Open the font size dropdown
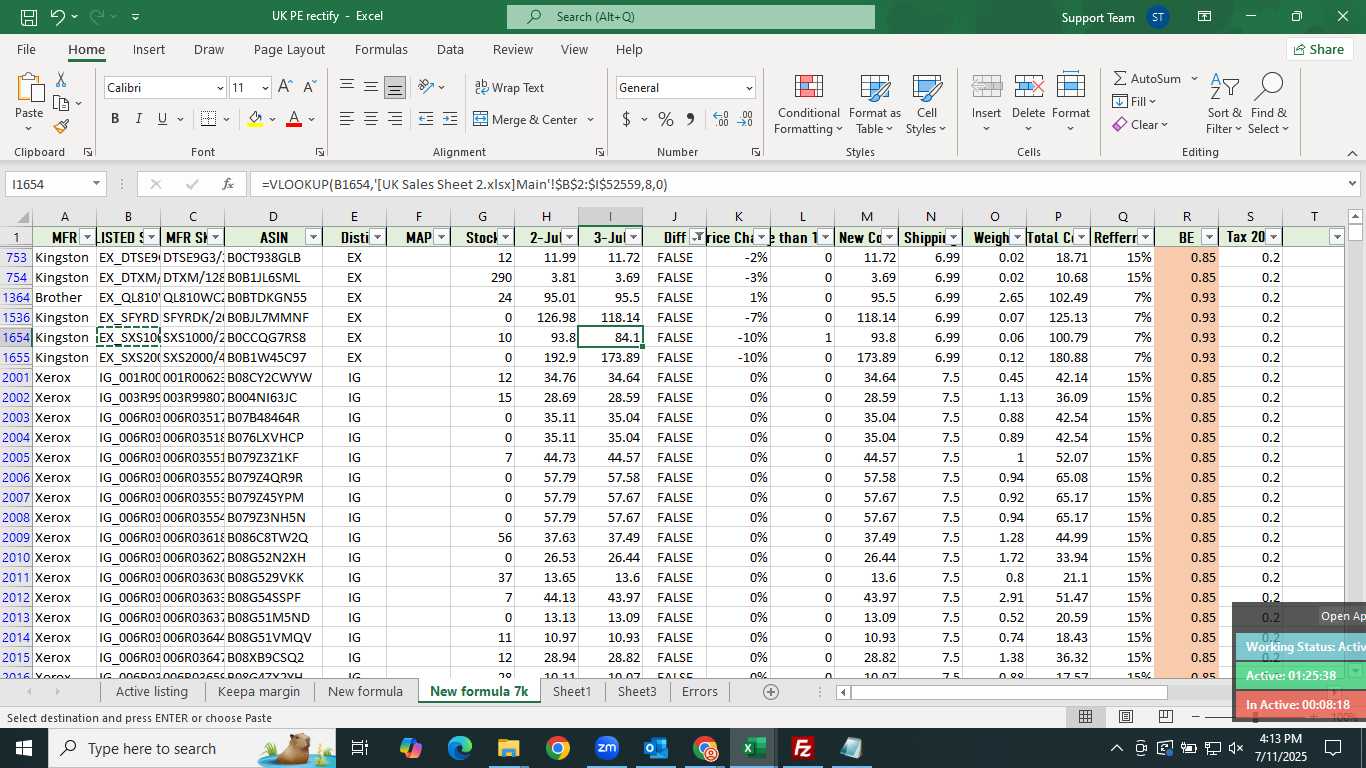The image size is (1366, 768). [x=264, y=88]
